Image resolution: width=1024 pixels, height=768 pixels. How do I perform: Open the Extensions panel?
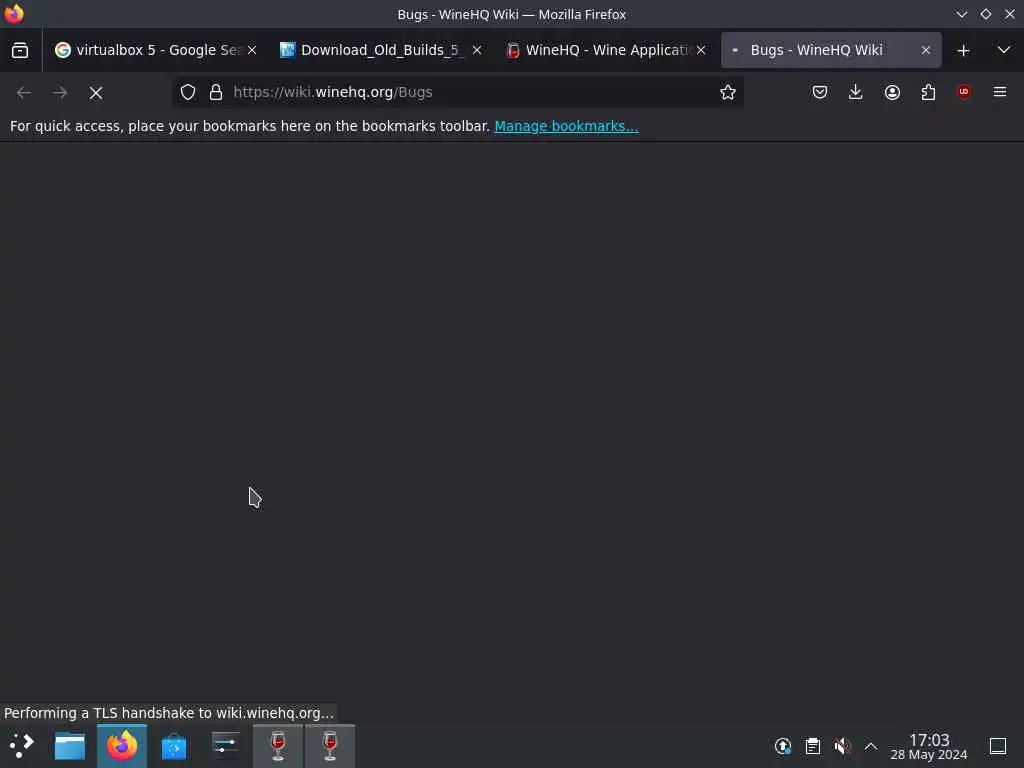[x=928, y=92]
